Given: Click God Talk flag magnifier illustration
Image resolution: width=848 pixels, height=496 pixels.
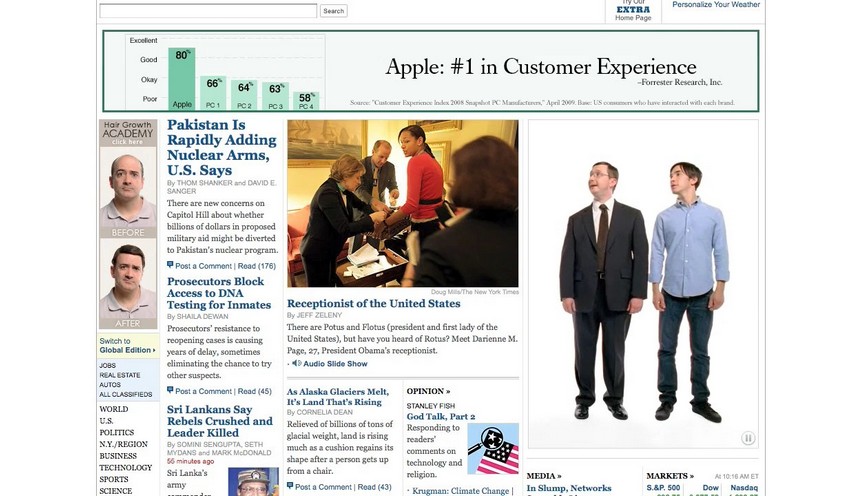Looking at the screenshot, I should pyautogui.click(x=493, y=448).
